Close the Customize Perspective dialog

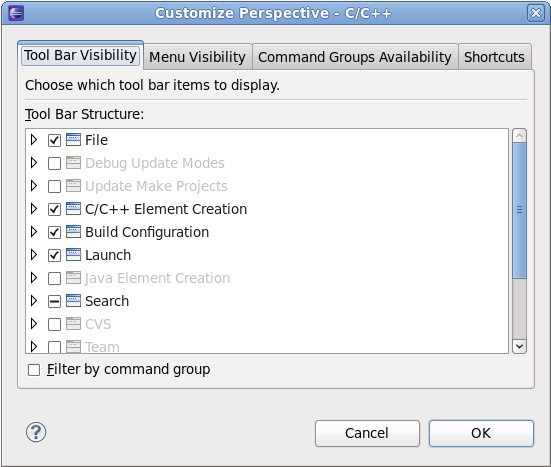tap(536, 13)
